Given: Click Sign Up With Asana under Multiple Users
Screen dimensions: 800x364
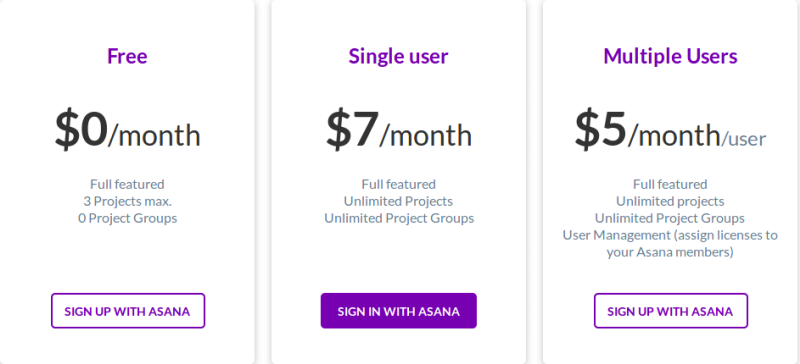Looking at the screenshot, I should pyautogui.click(x=670, y=310).
